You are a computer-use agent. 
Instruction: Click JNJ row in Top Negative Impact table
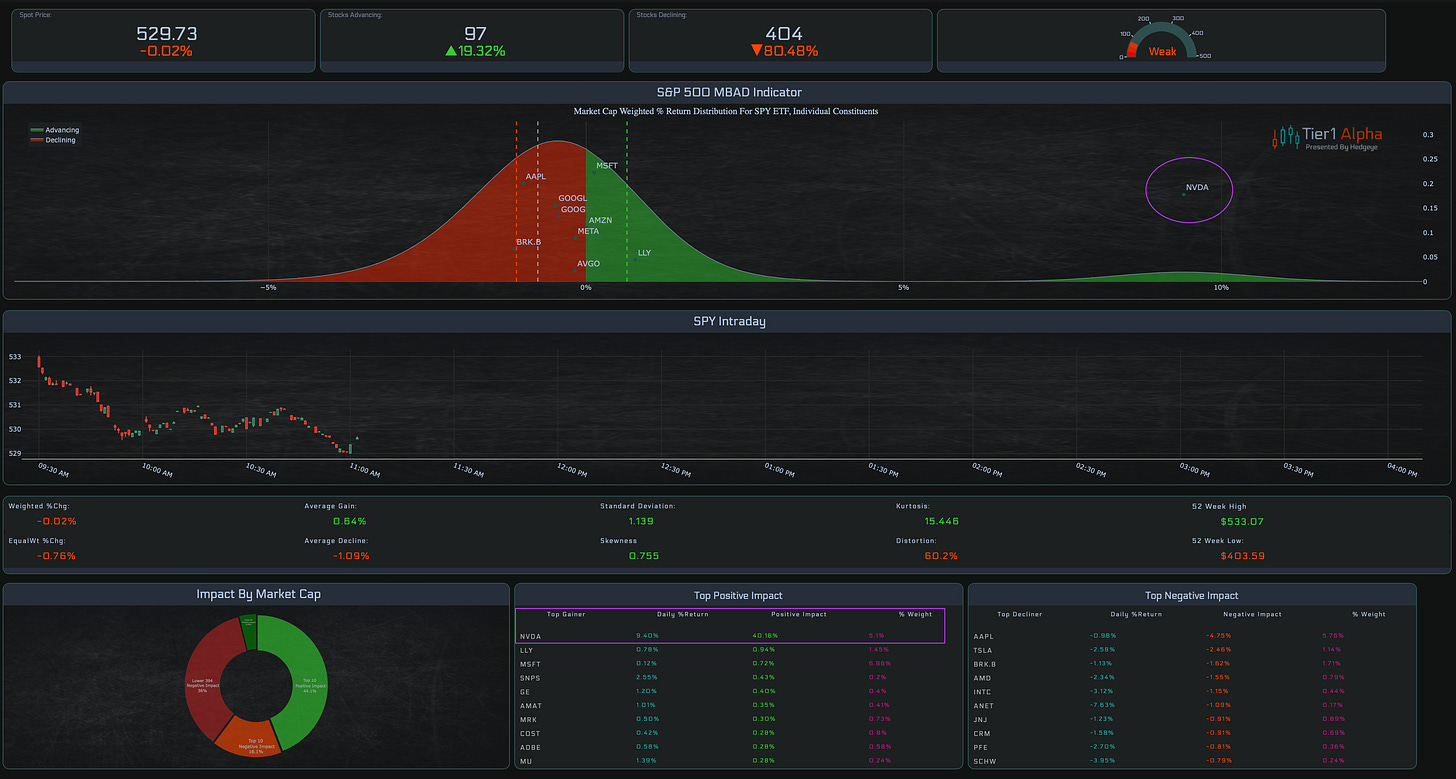click(x=1192, y=719)
